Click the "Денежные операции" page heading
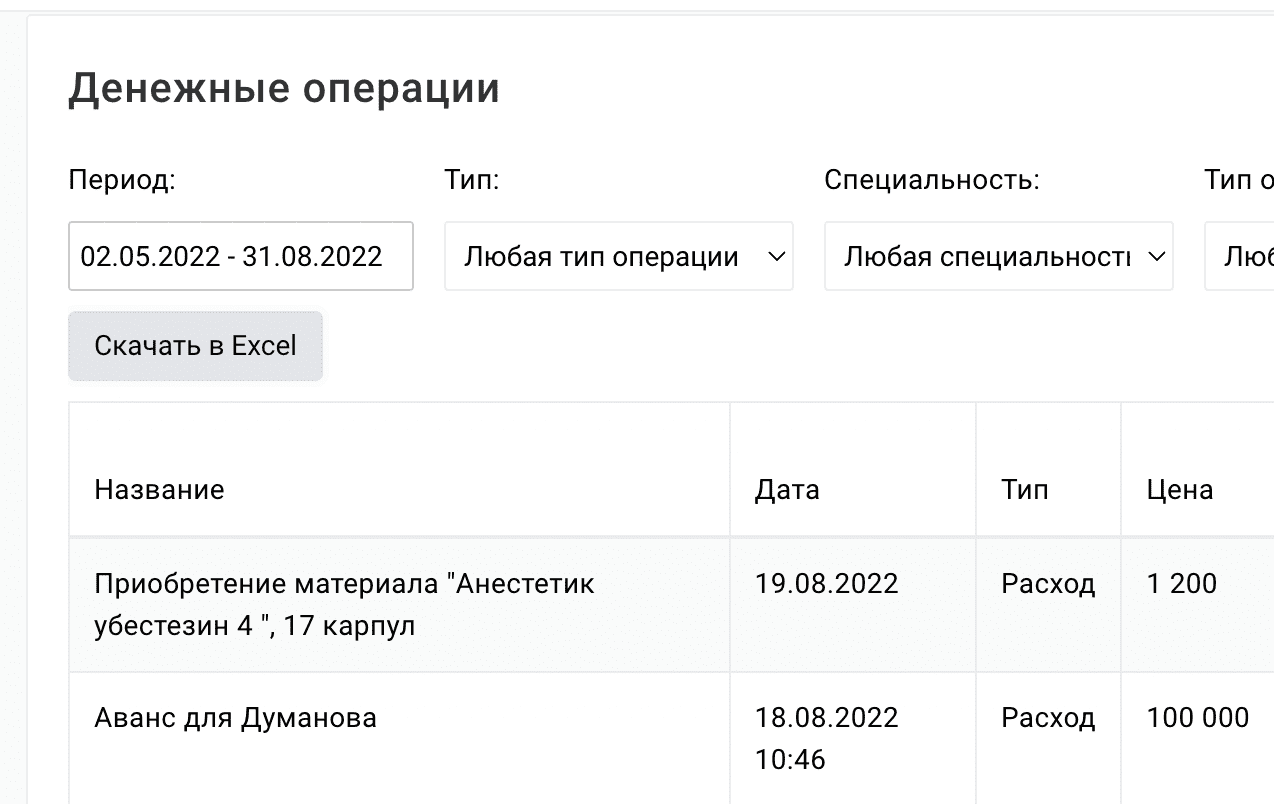 (284, 89)
